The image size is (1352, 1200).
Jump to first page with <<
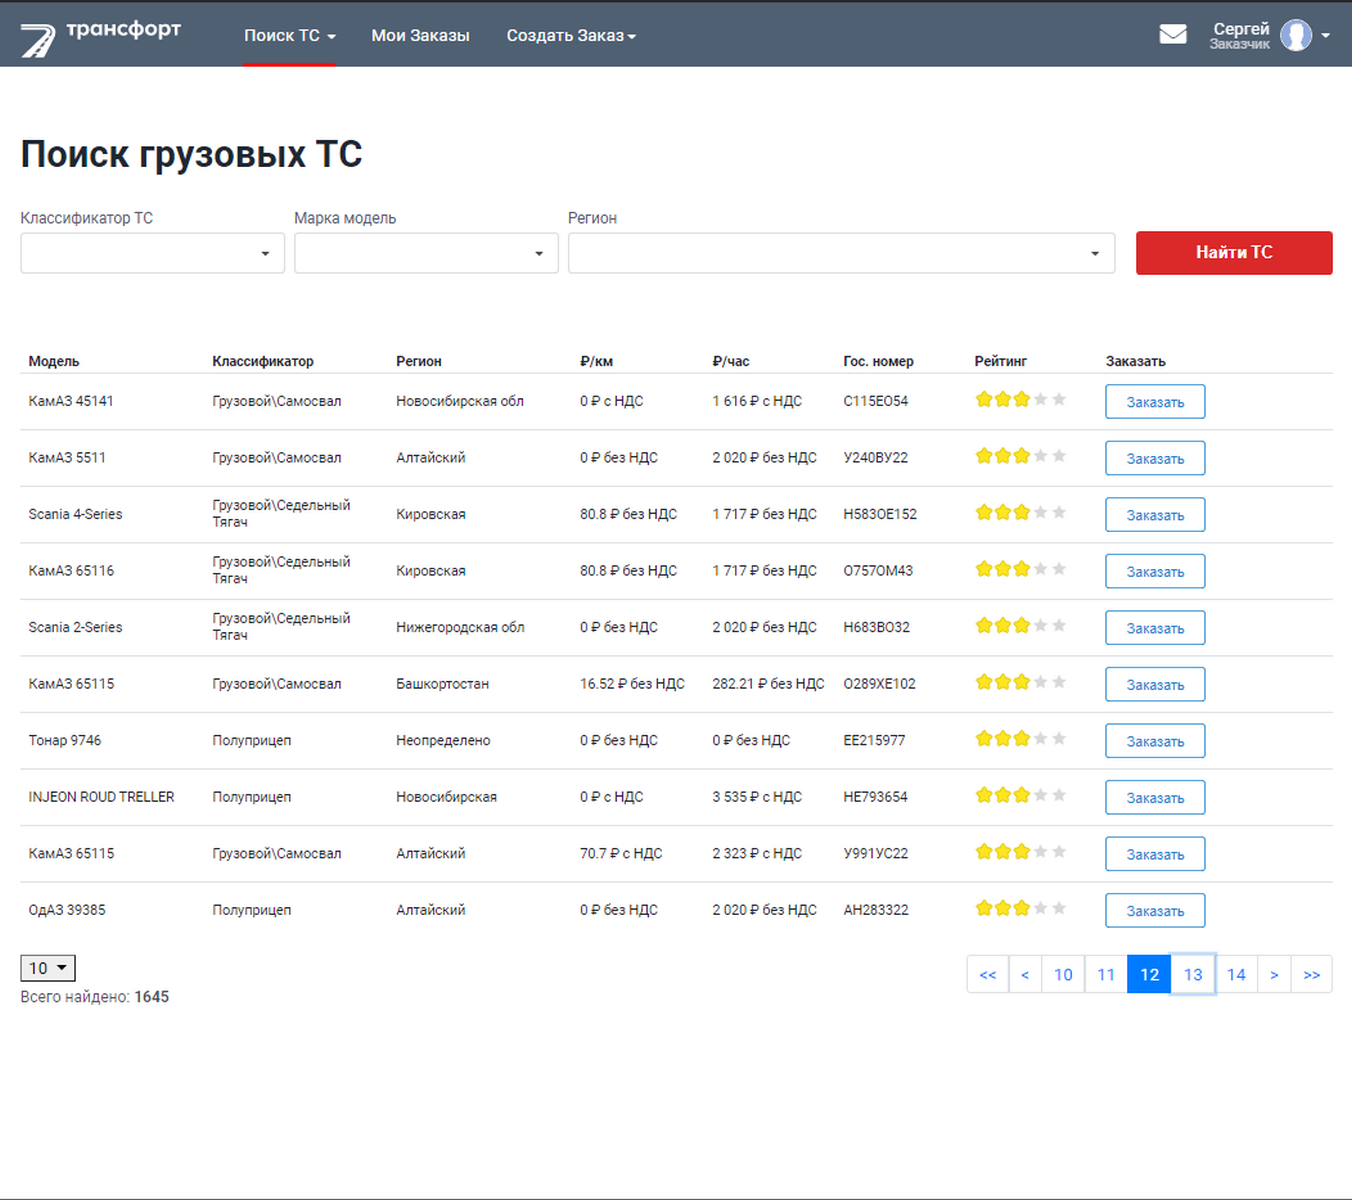(x=988, y=974)
